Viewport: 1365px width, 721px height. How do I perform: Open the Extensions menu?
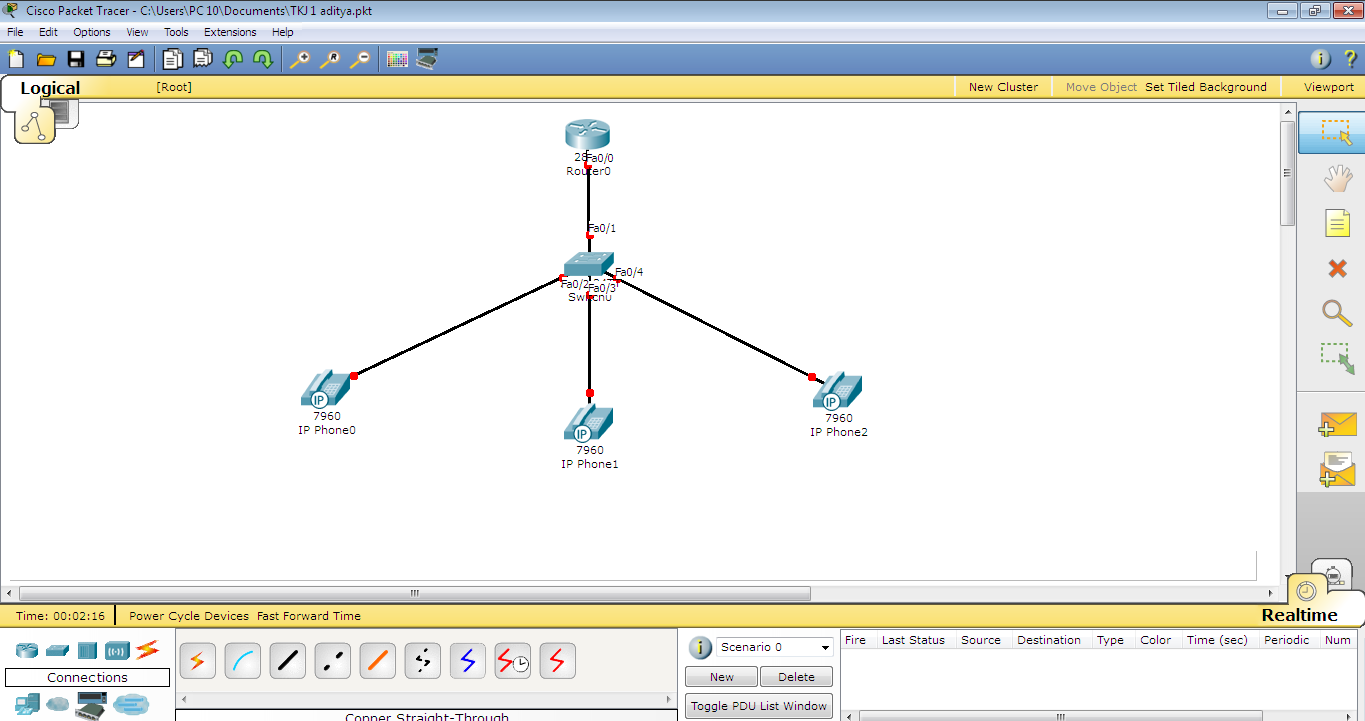(x=230, y=31)
